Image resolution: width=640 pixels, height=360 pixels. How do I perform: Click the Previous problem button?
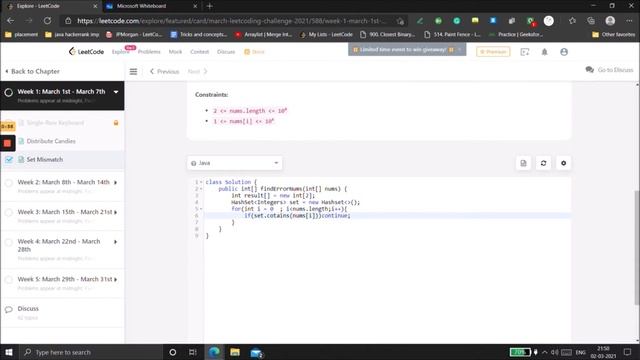click(x=164, y=71)
